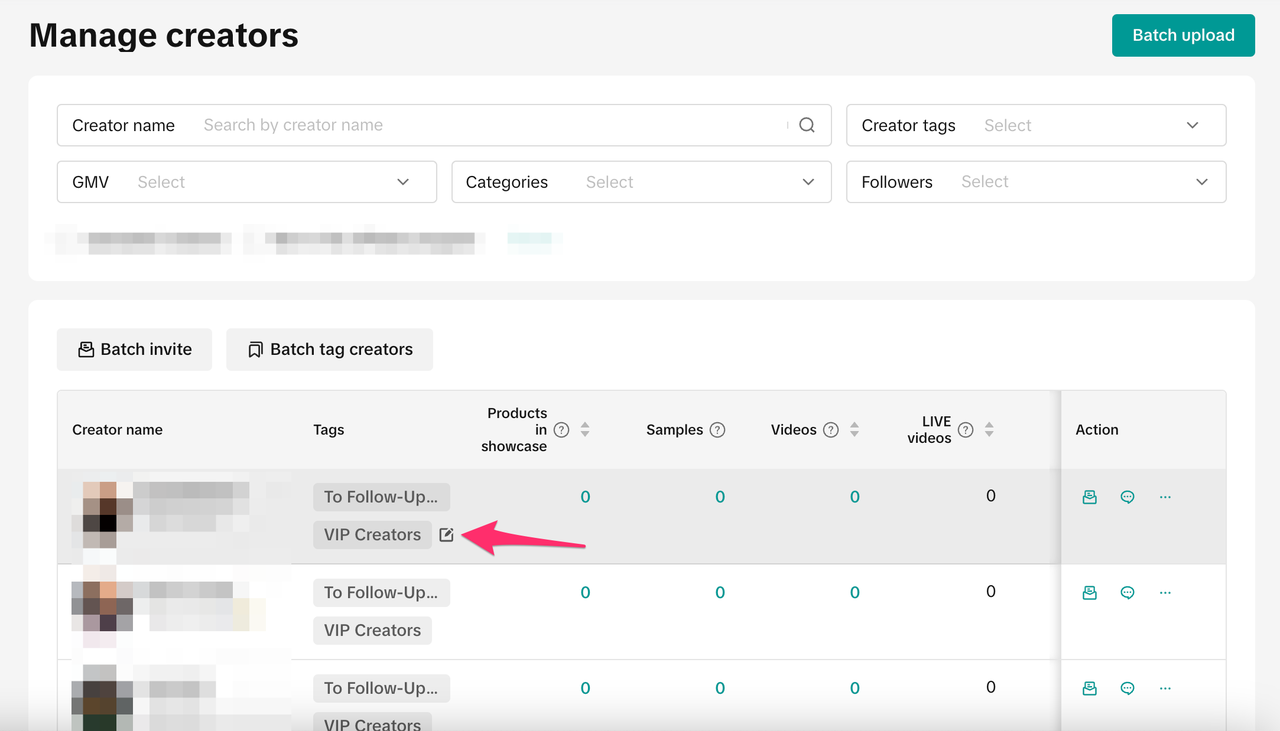Message the second creator via chat icon
Viewport: 1280px width, 731px height.
(1127, 593)
